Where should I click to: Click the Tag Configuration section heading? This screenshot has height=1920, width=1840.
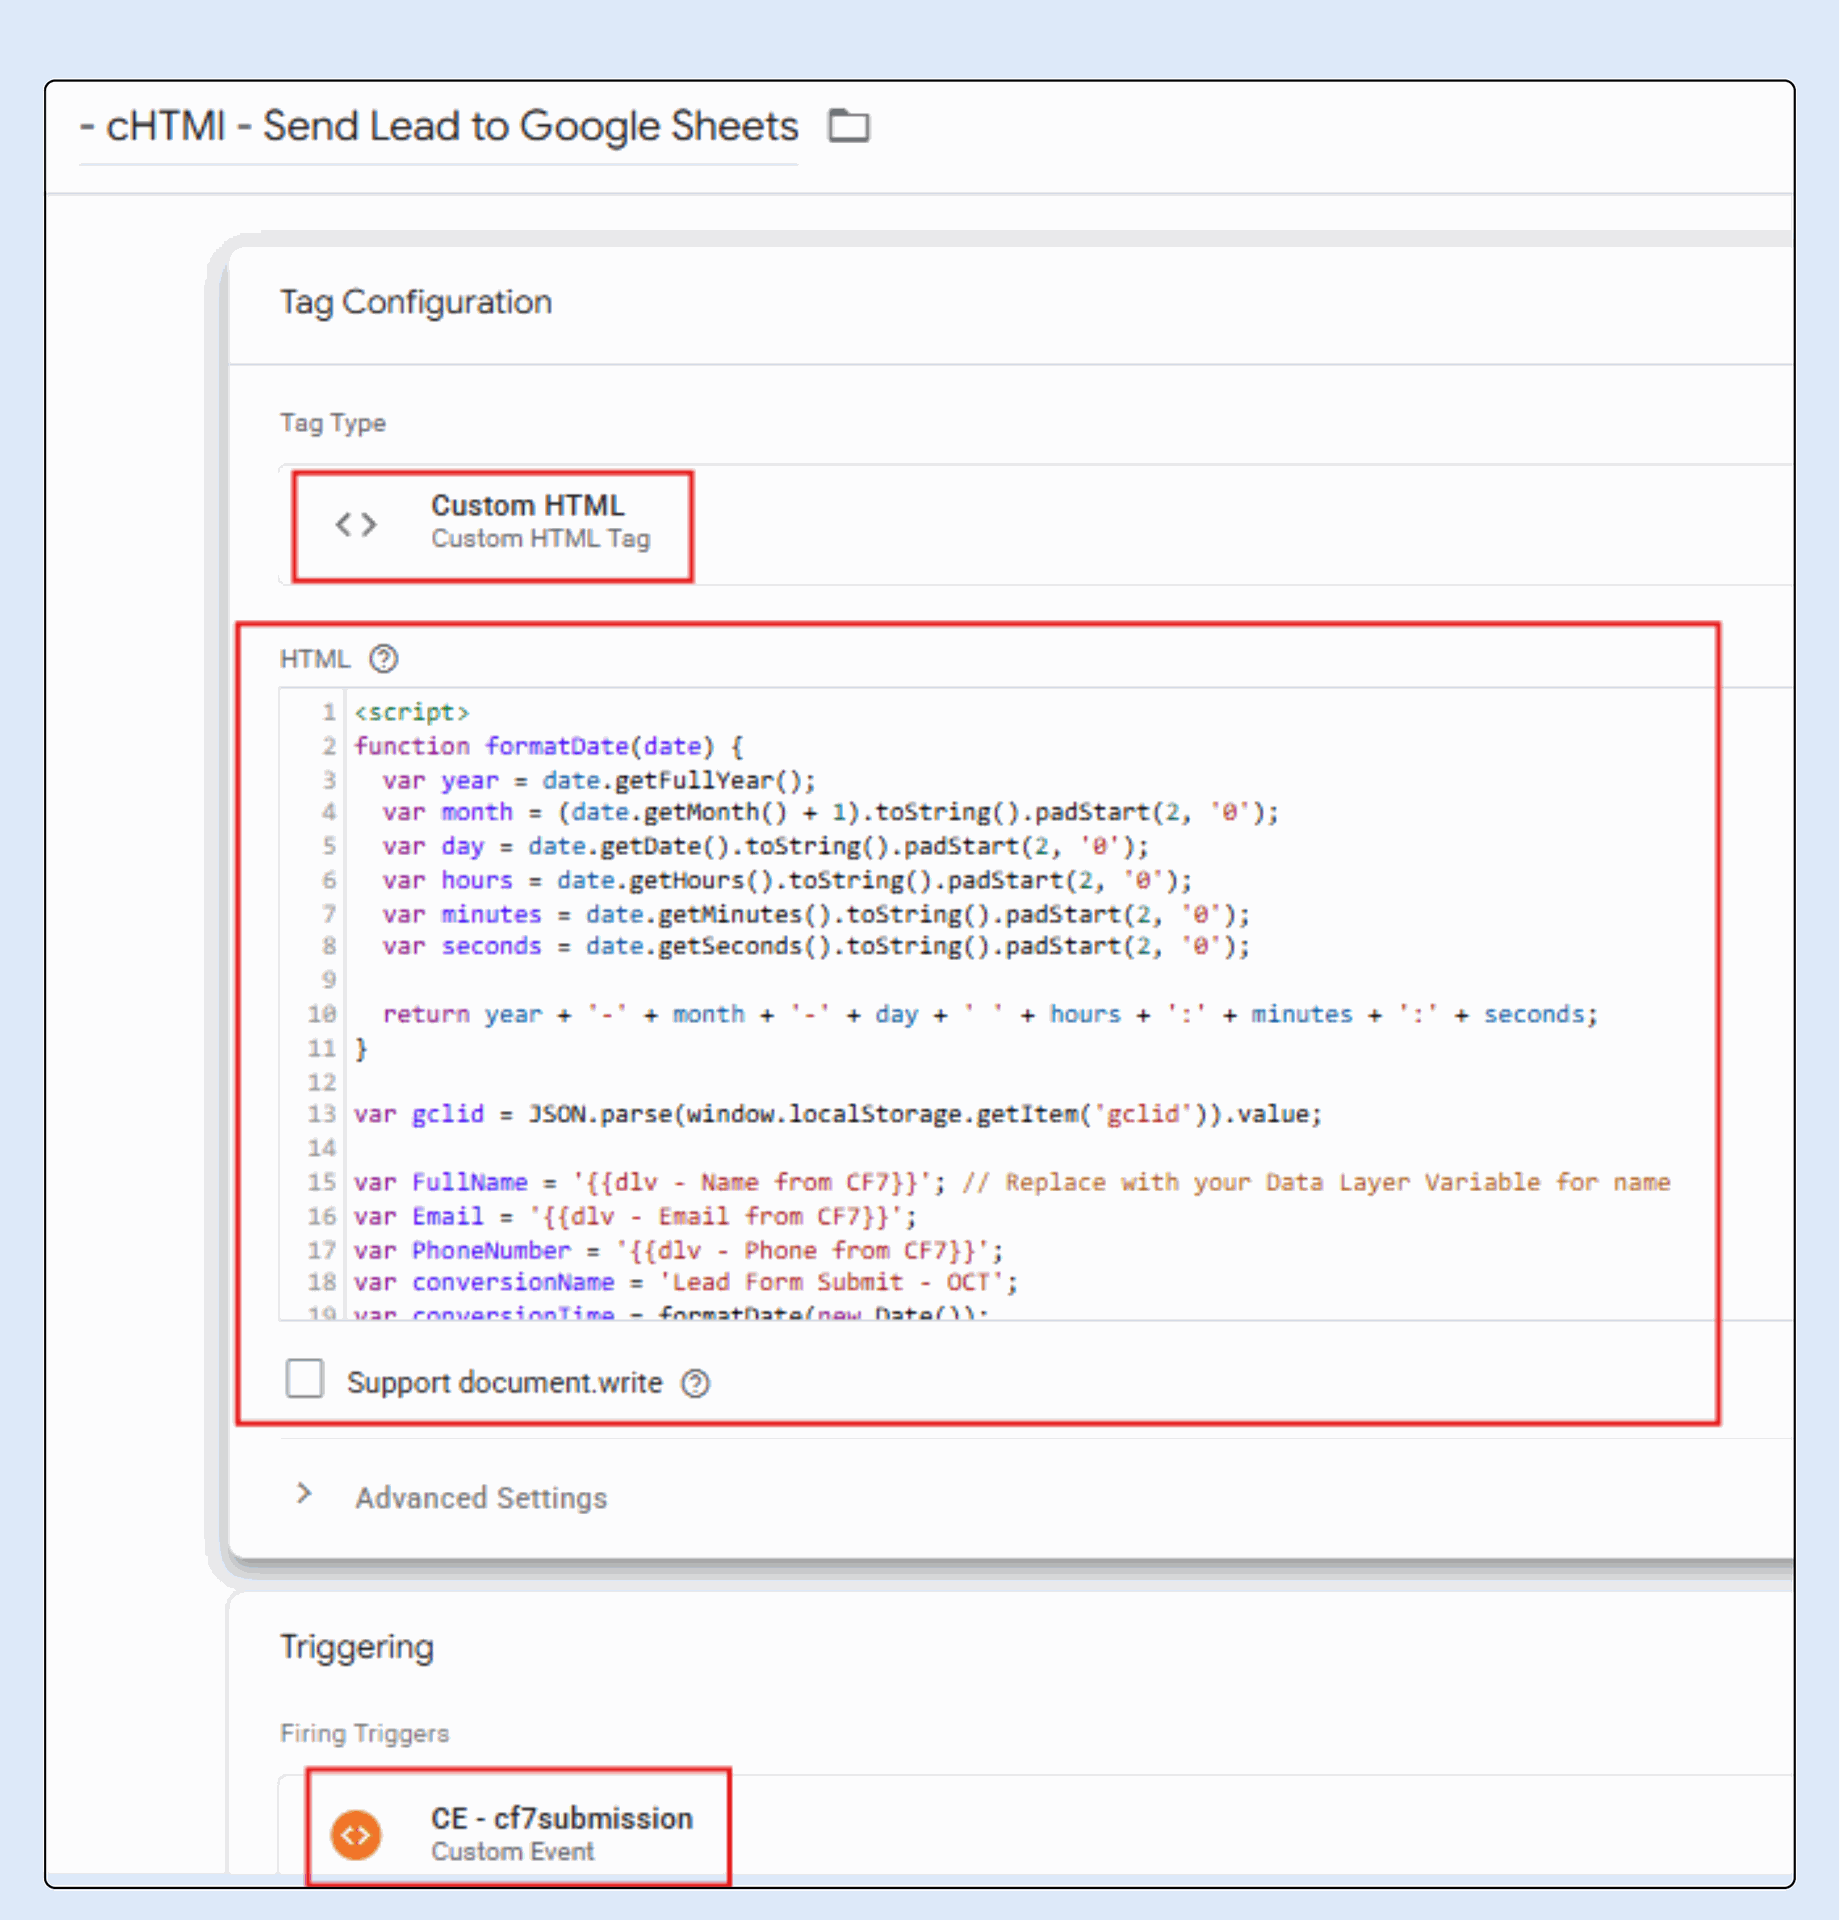pyautogui.click(x=415, y=302)
